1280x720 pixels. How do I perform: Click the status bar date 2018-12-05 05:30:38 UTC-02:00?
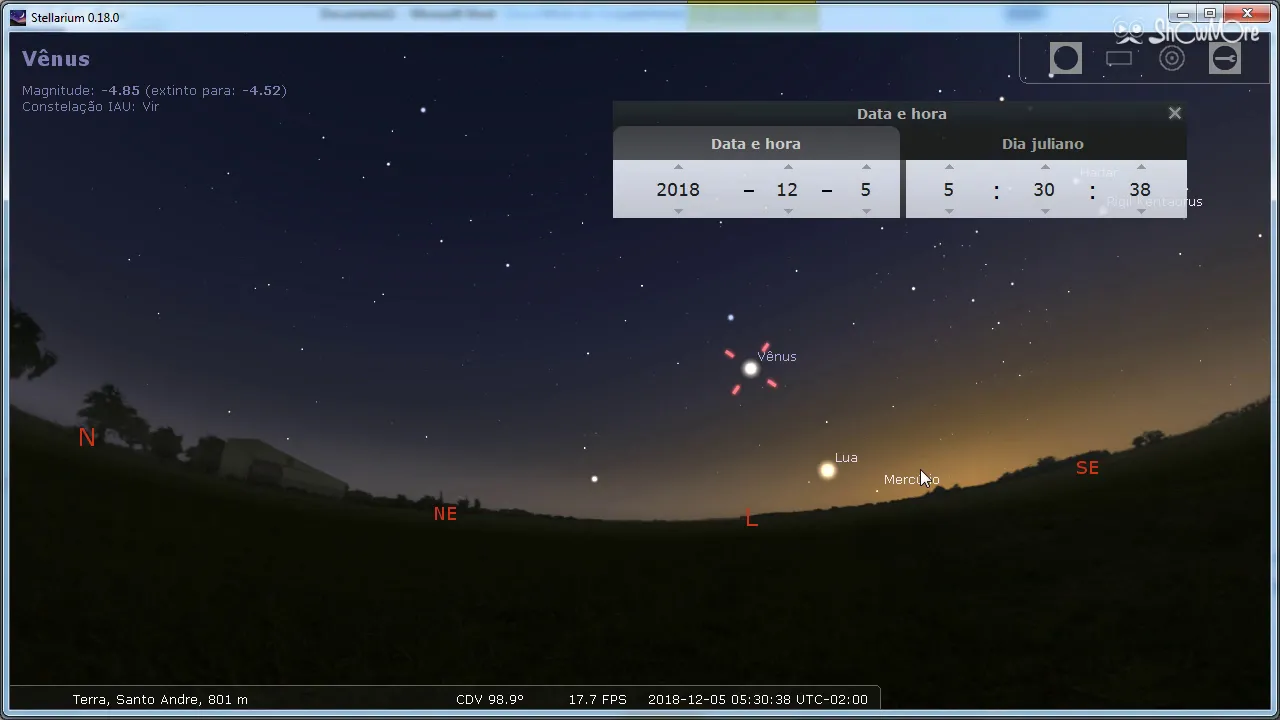pos(758,699)
